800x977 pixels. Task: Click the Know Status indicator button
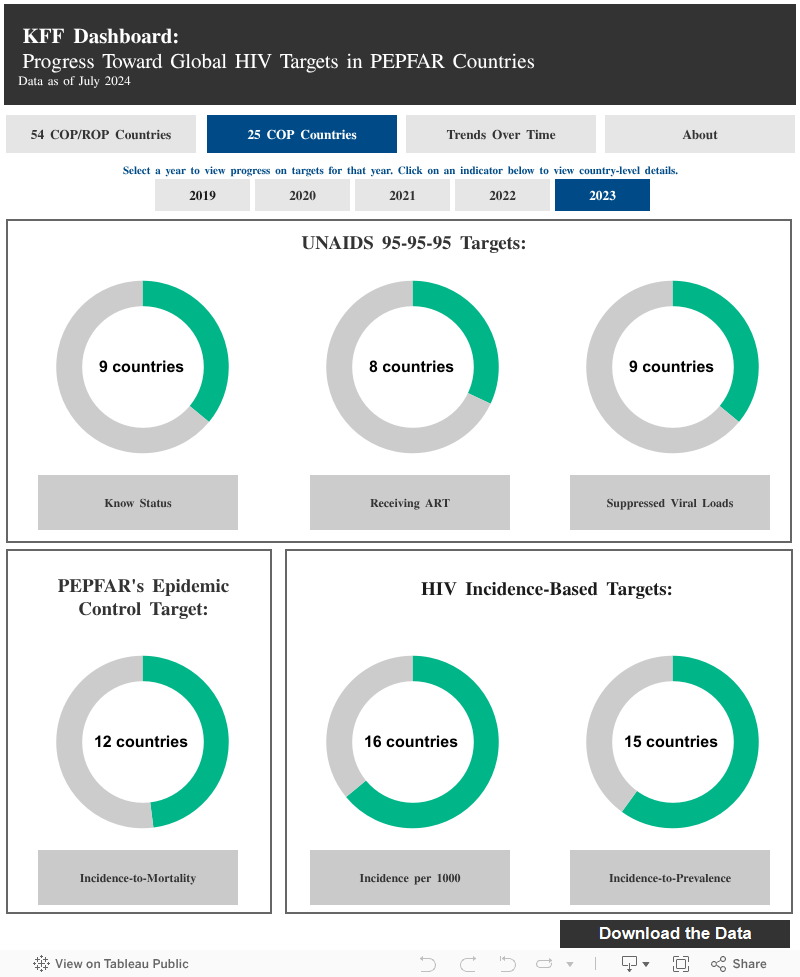point(138,503)
